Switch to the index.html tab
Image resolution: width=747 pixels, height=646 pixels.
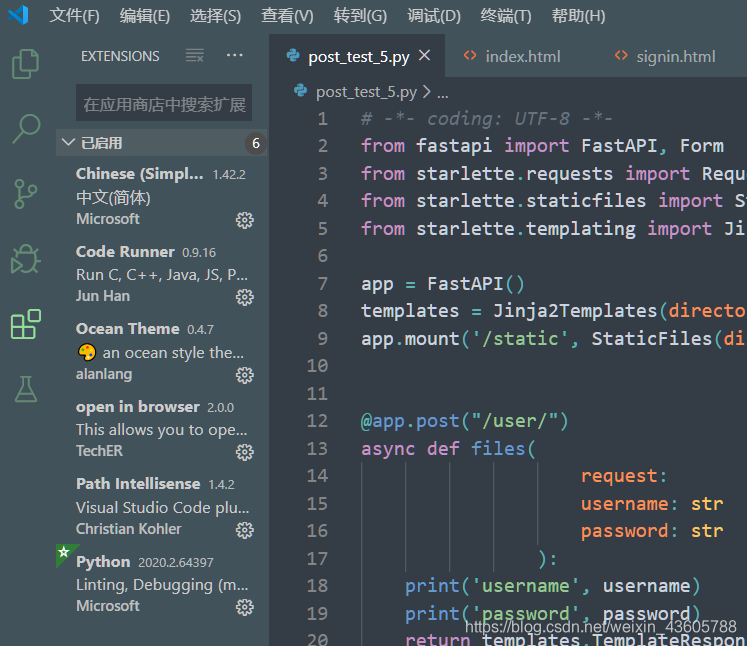point(512,56)
